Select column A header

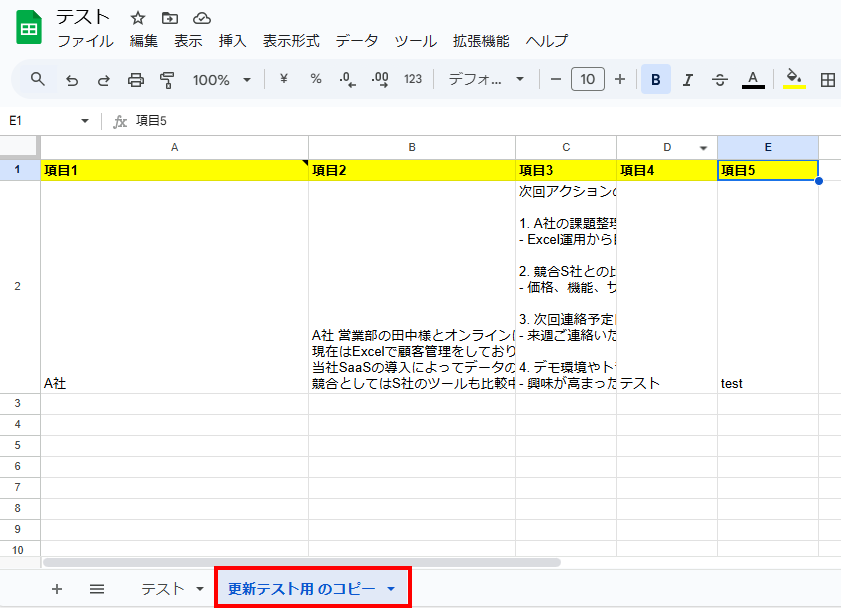(x=174, y=147)
